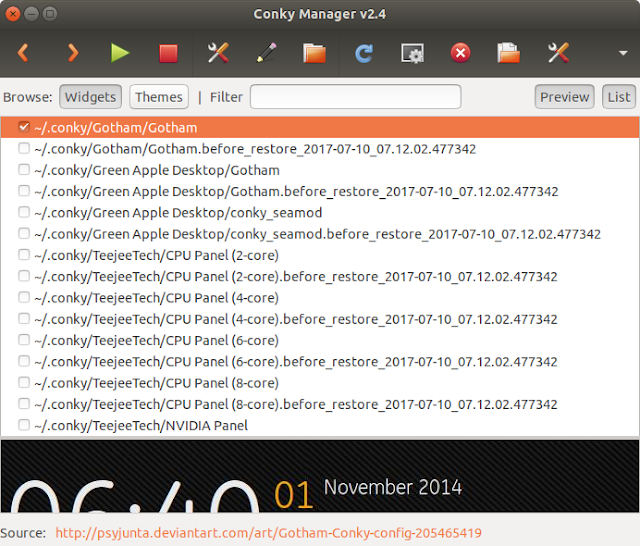Close the Conky Manager window
Screen dimensions: 640x546
13,14
